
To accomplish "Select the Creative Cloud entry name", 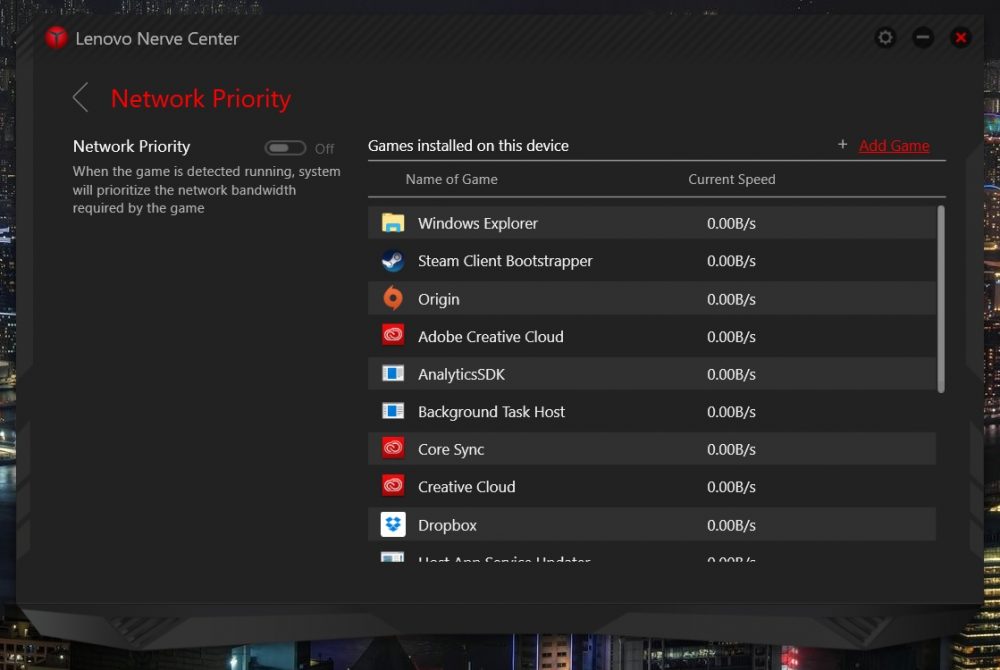I will click(466, 487).
